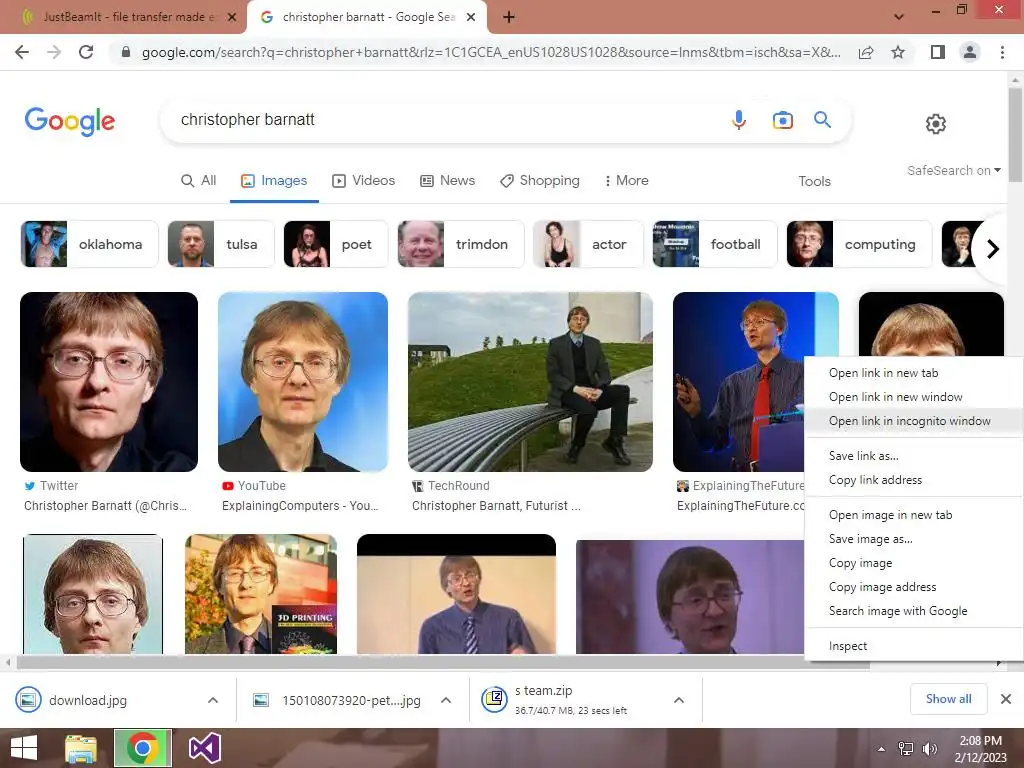Switch to the JustBeamIt browser tab
The height and width of the screenshot is (768, 1024).
pyautogui.click(x=123, y=17)
